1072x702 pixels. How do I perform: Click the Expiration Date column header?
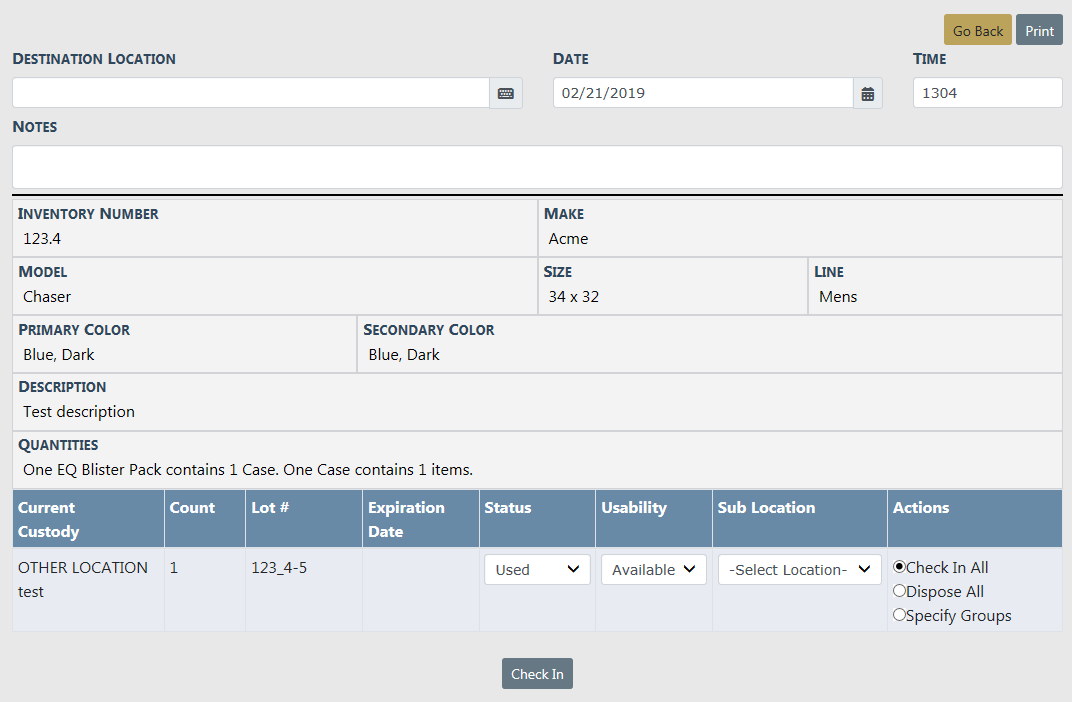click(405, 519)
